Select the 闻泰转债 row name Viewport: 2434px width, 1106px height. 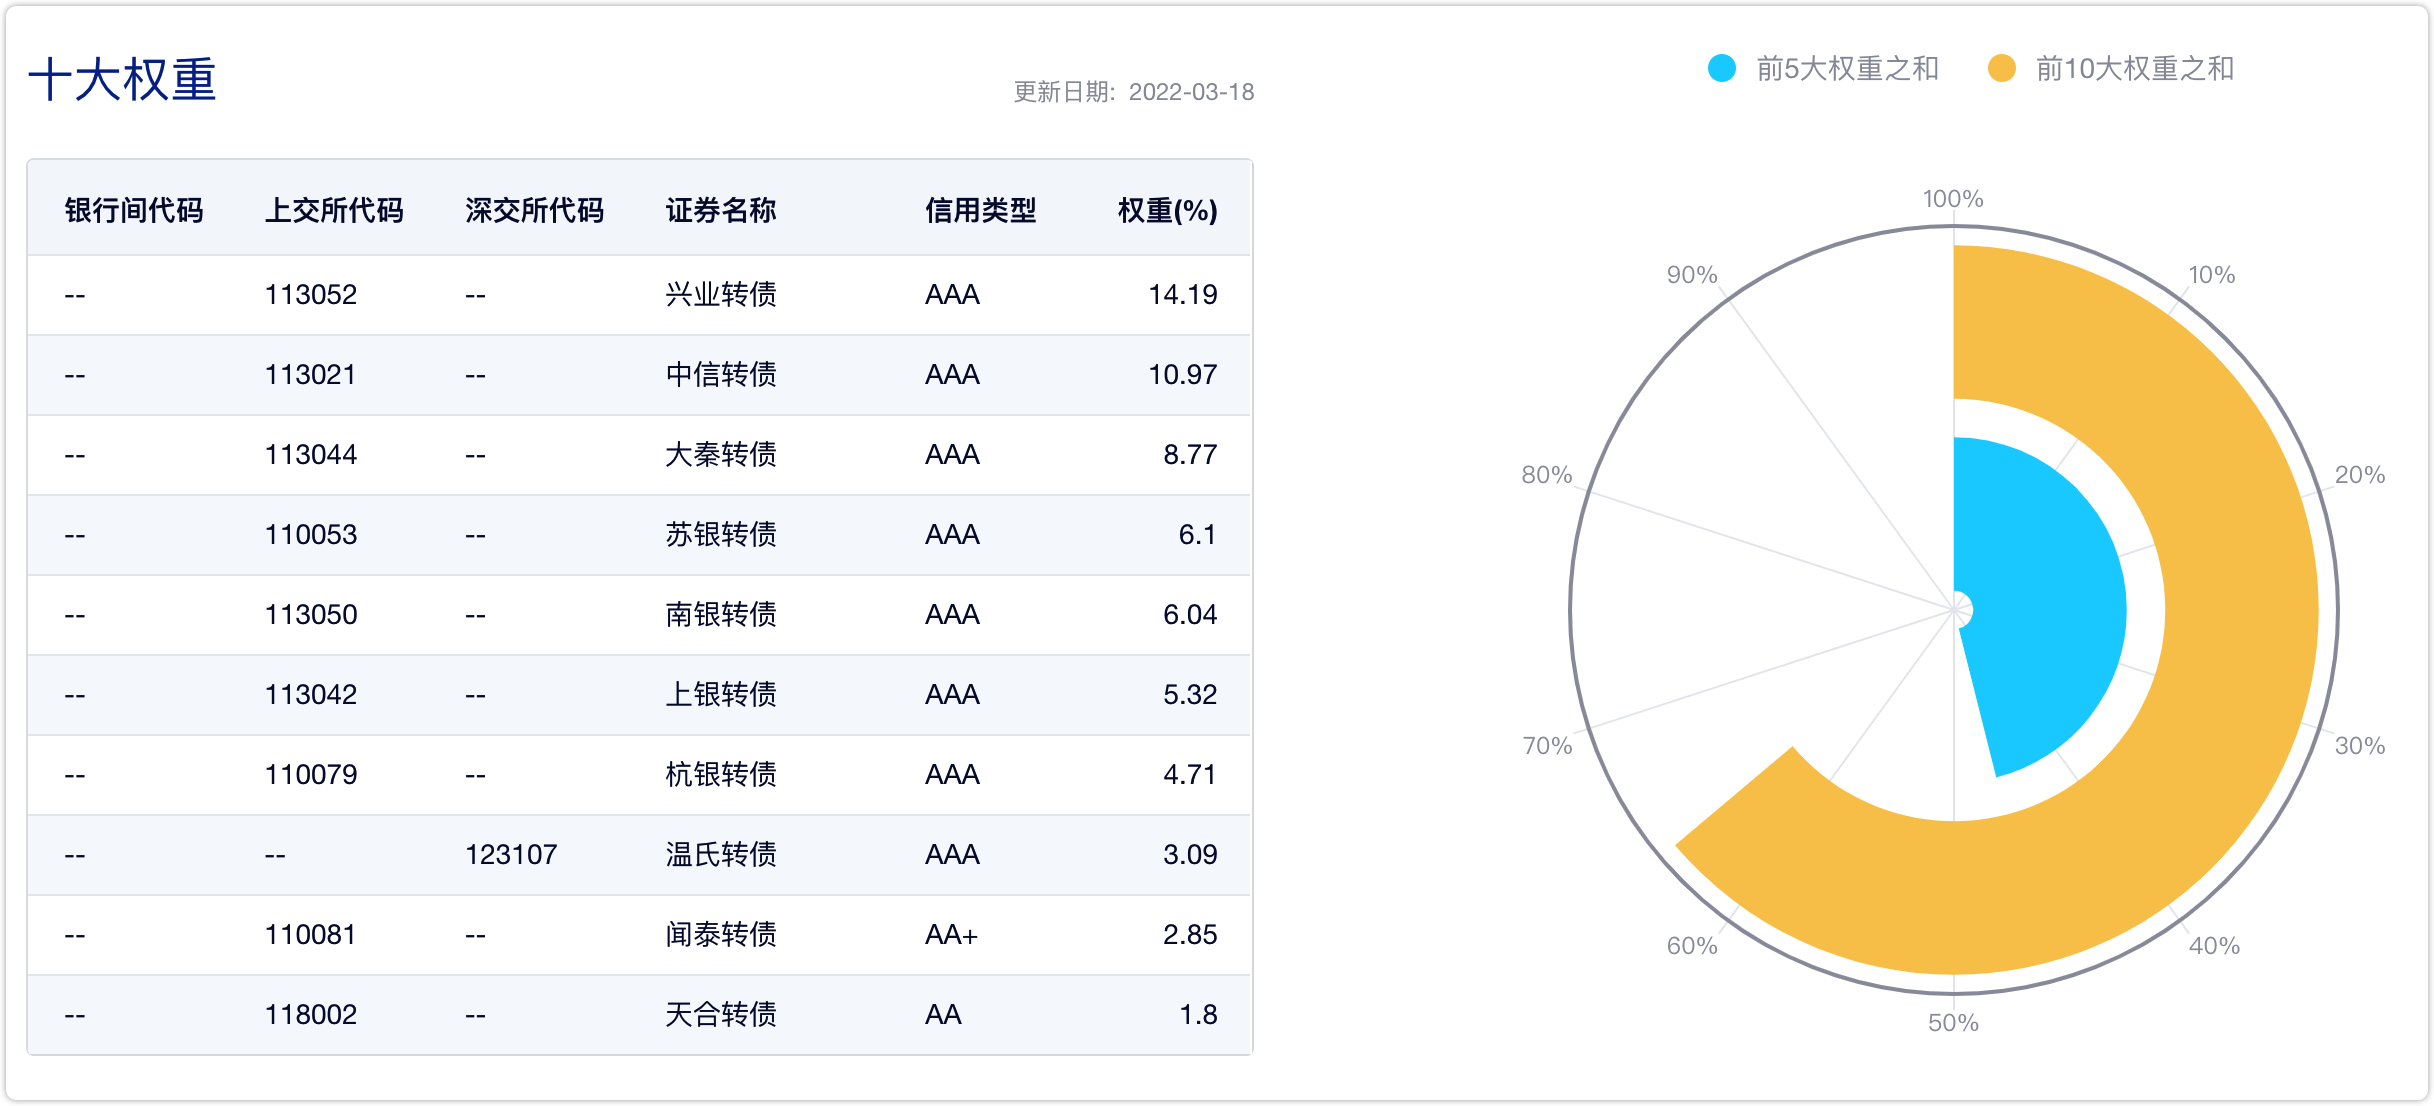tap(721, 934)
